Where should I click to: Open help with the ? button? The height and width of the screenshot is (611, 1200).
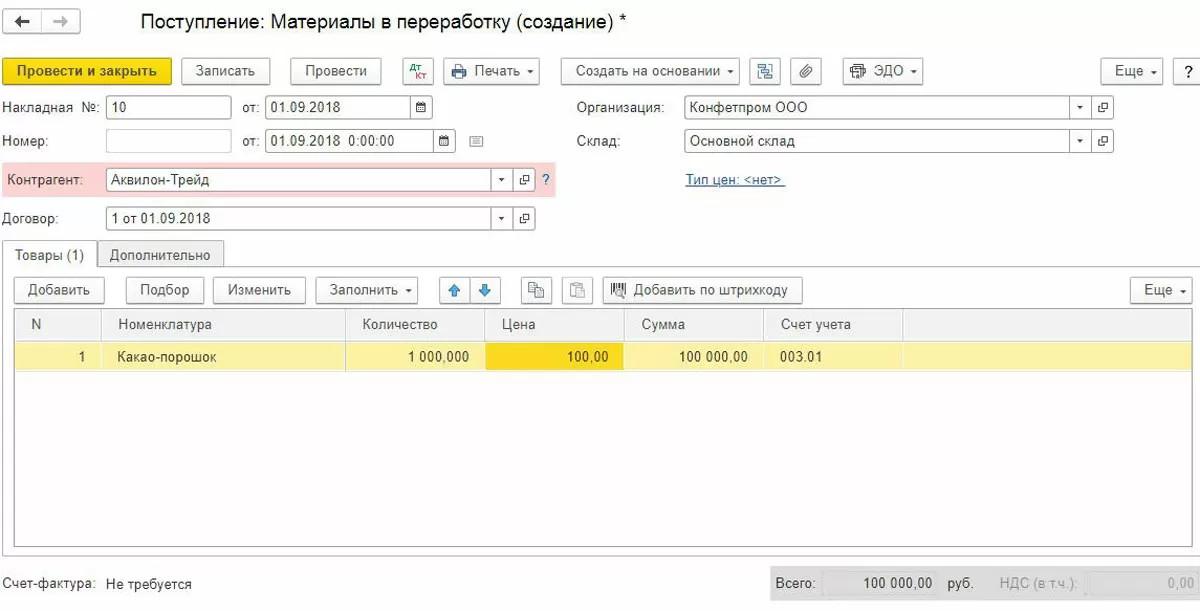point(1187,71)
